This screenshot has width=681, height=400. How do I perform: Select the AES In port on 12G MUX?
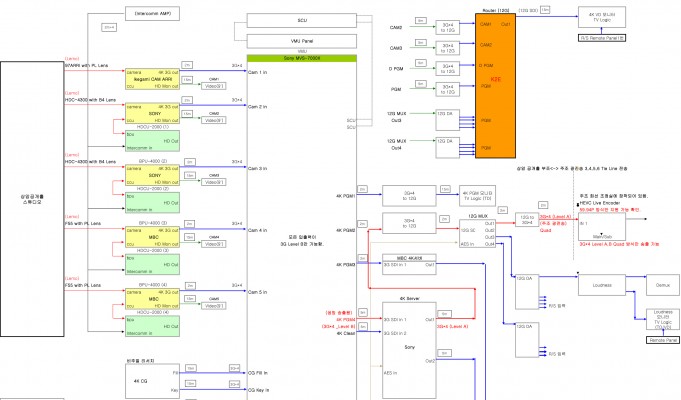[467, 244]
